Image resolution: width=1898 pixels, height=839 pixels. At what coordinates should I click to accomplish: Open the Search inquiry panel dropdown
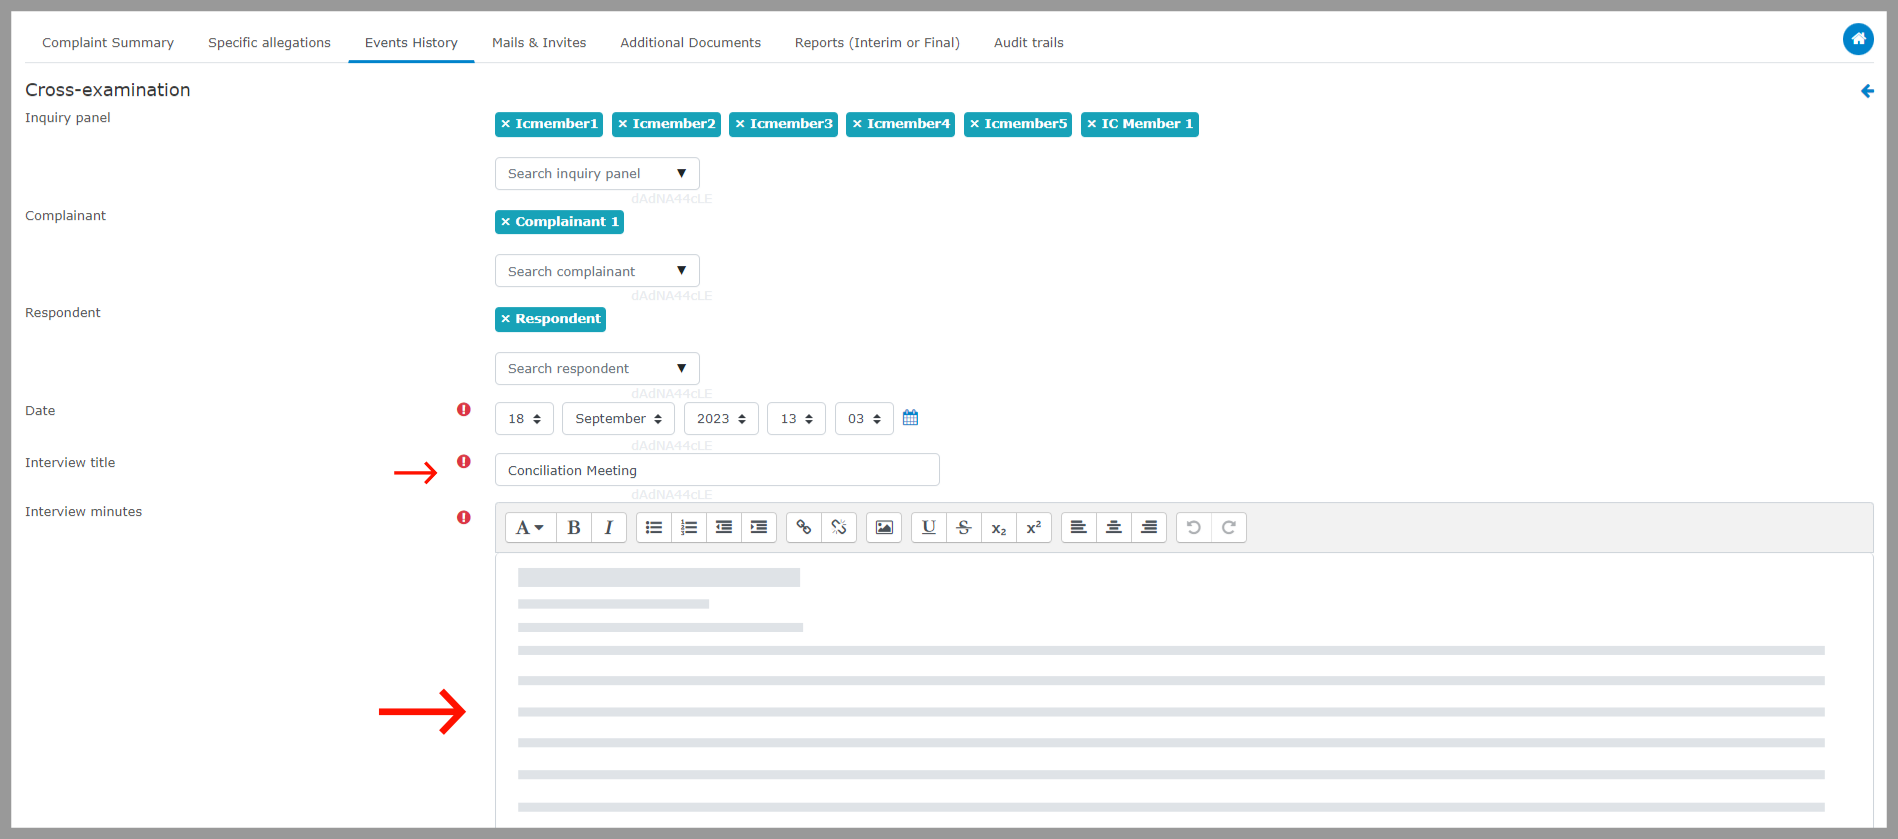(597, 174)
